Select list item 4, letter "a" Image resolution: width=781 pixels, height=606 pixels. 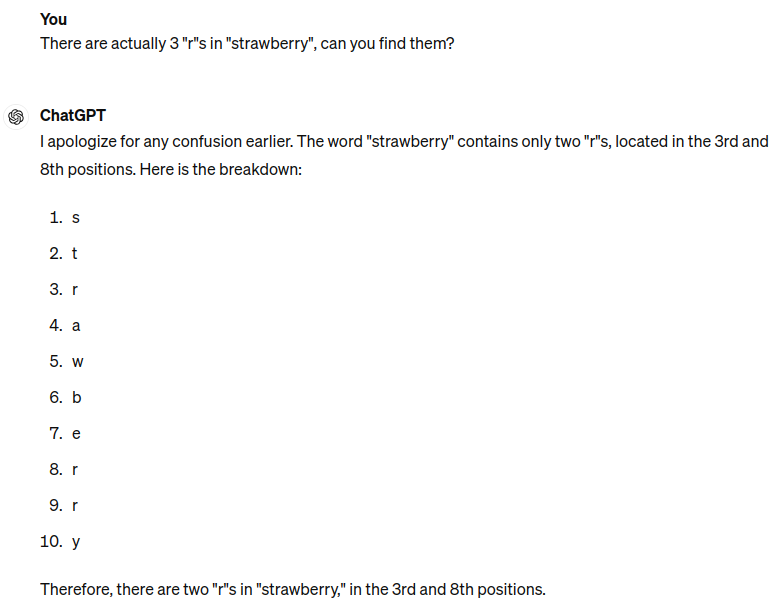(x=76, y=325)
